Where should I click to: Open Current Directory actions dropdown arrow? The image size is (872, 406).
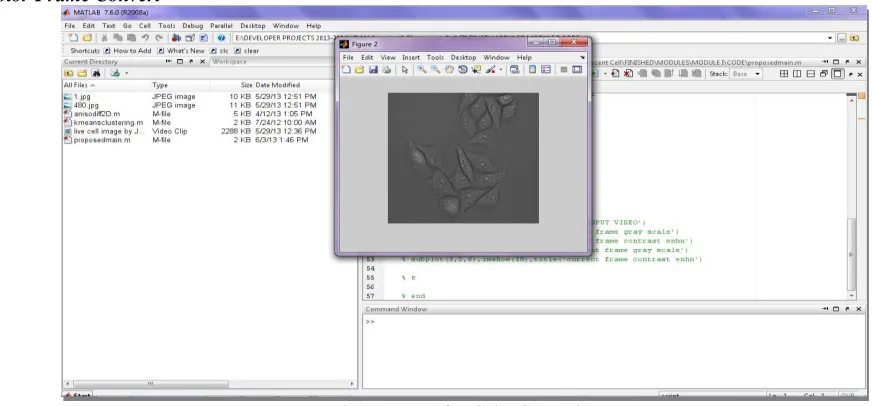point(126,73)
